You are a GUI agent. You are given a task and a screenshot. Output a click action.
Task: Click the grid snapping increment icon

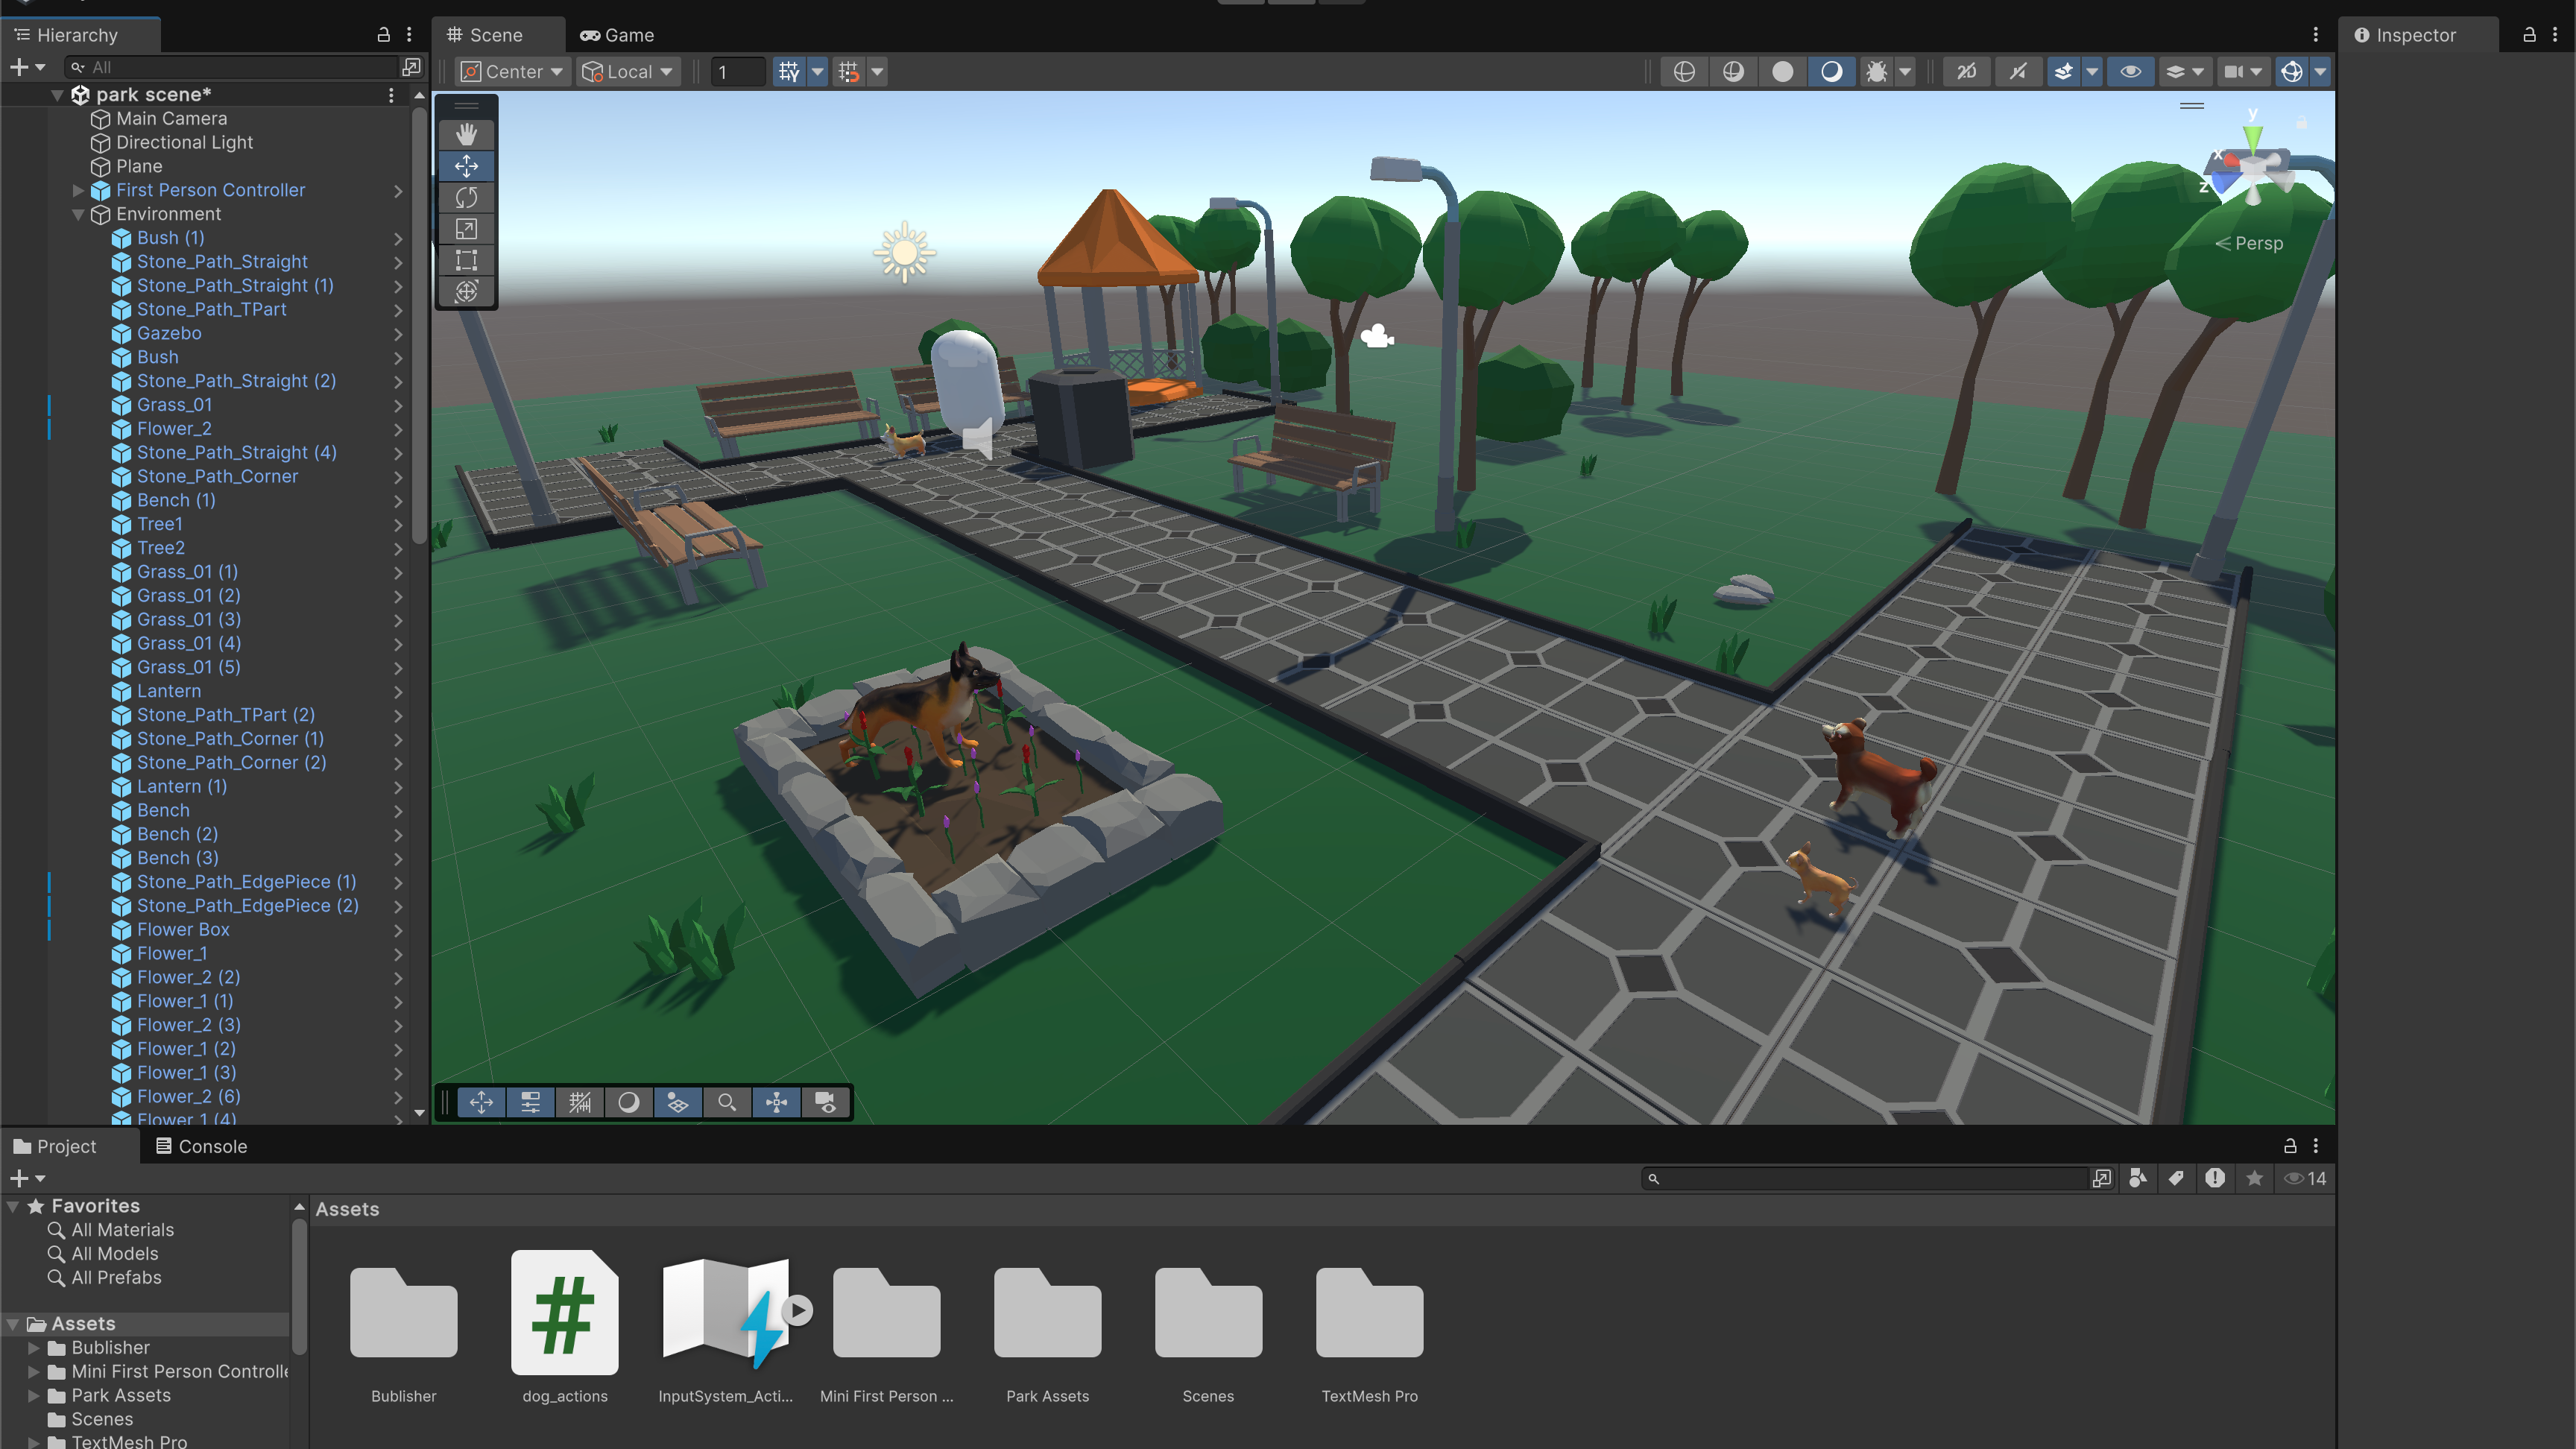coord(848,71)
